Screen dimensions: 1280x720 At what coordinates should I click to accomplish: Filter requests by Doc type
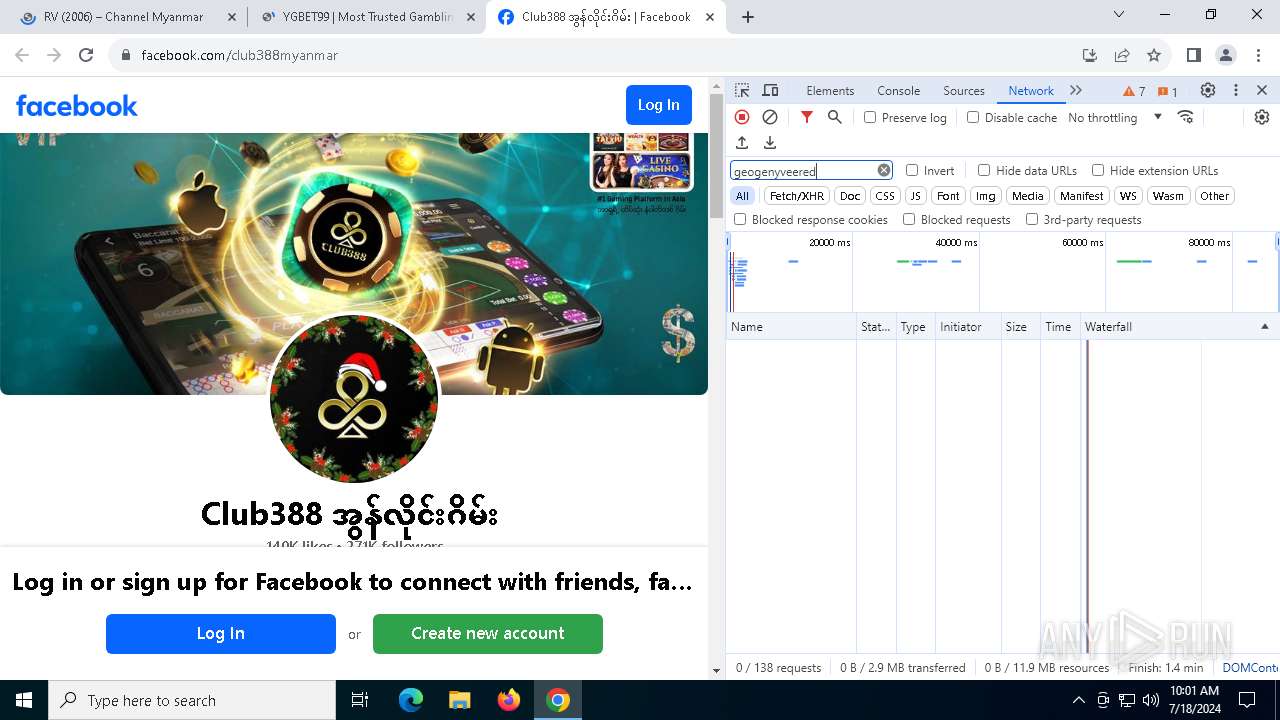click(850, 196)
